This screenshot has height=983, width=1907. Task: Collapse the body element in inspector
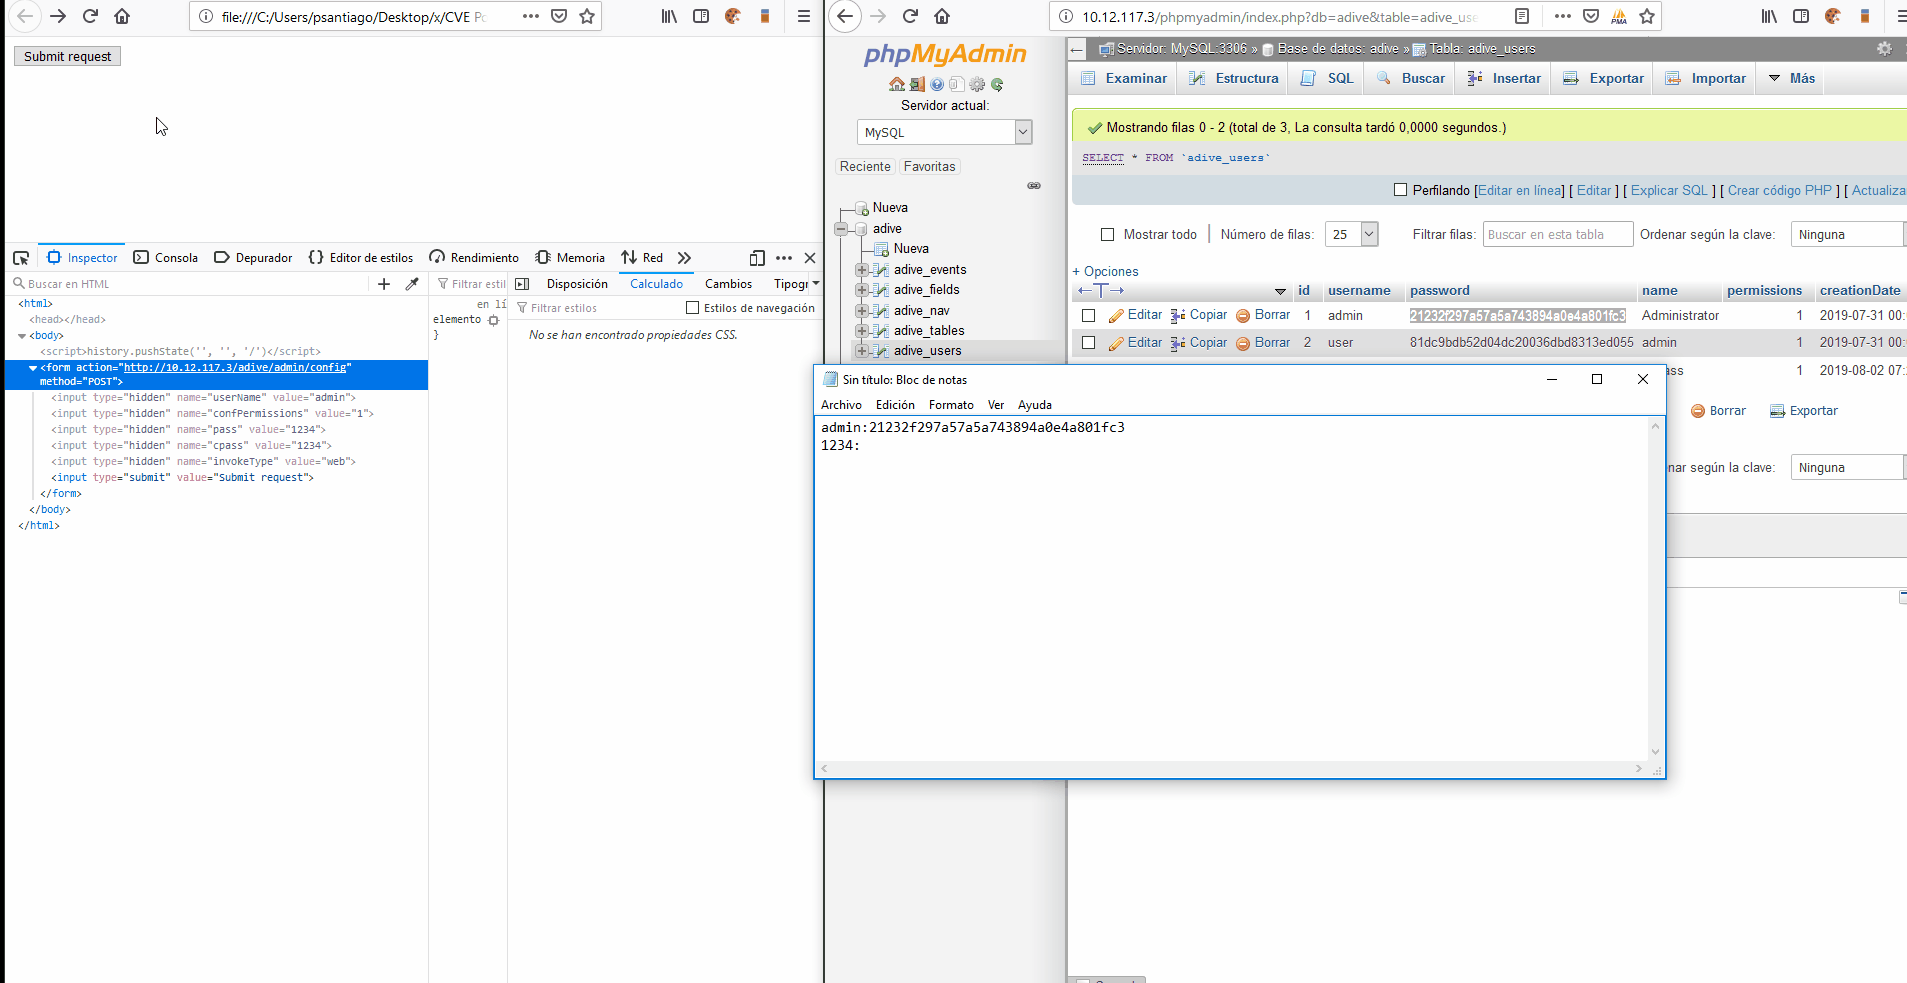coord(22,336)
